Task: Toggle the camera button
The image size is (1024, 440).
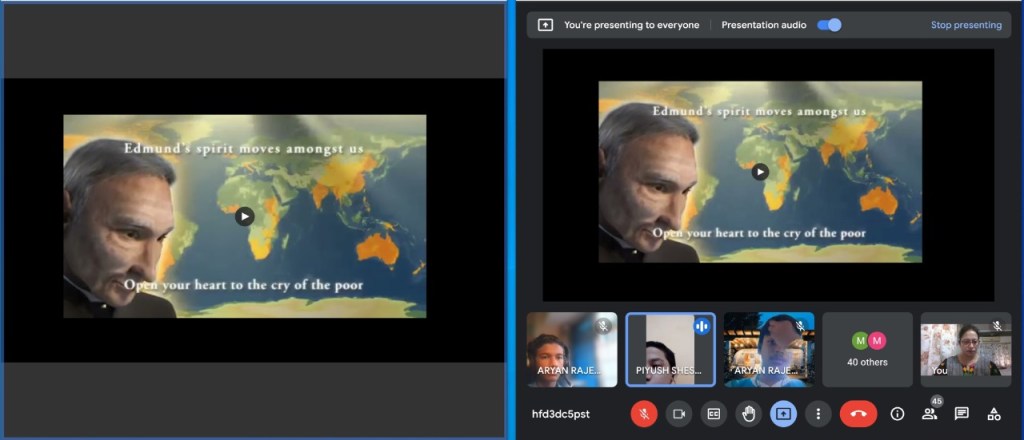Action: click(679, 413)
